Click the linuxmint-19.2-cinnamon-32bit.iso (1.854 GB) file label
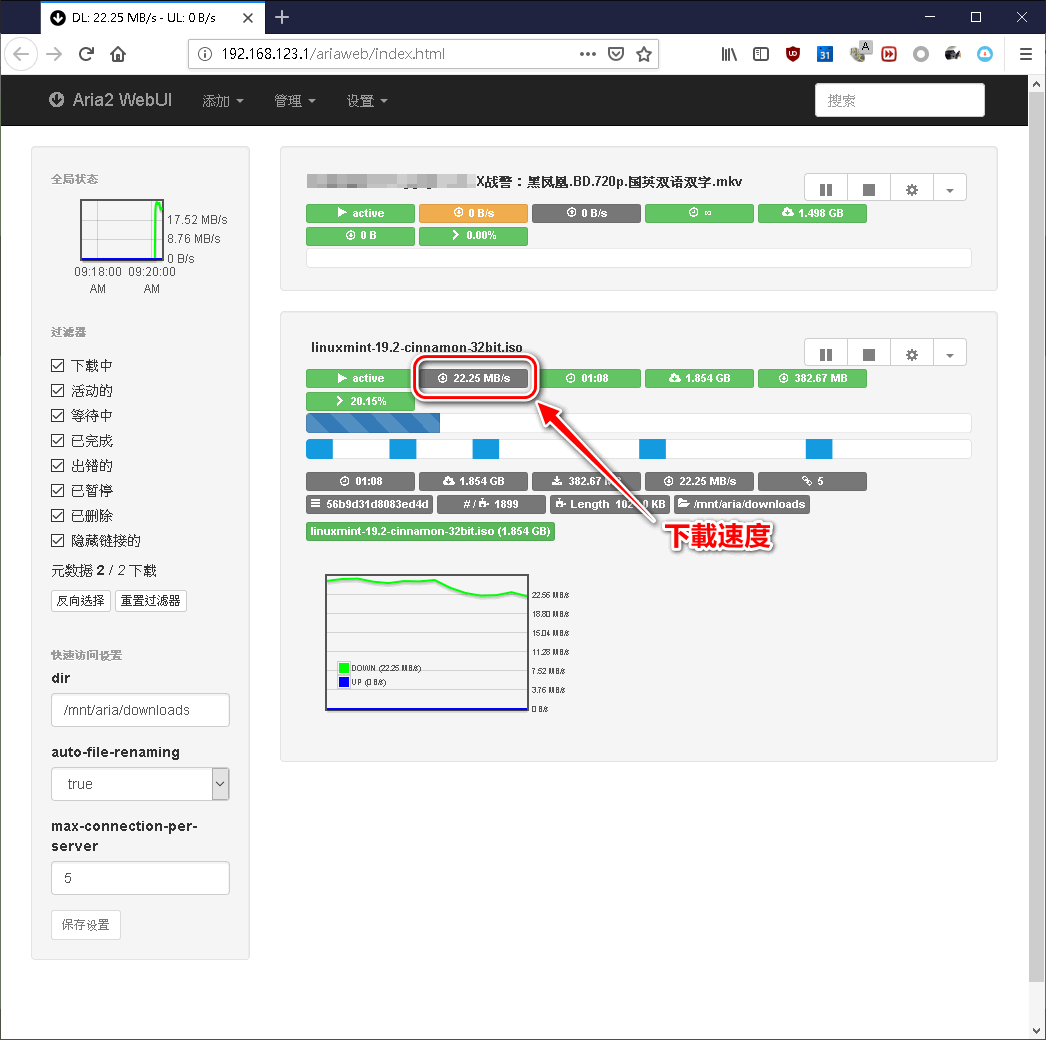Viewport: 1046px width, 1040px height. [430, 532]
